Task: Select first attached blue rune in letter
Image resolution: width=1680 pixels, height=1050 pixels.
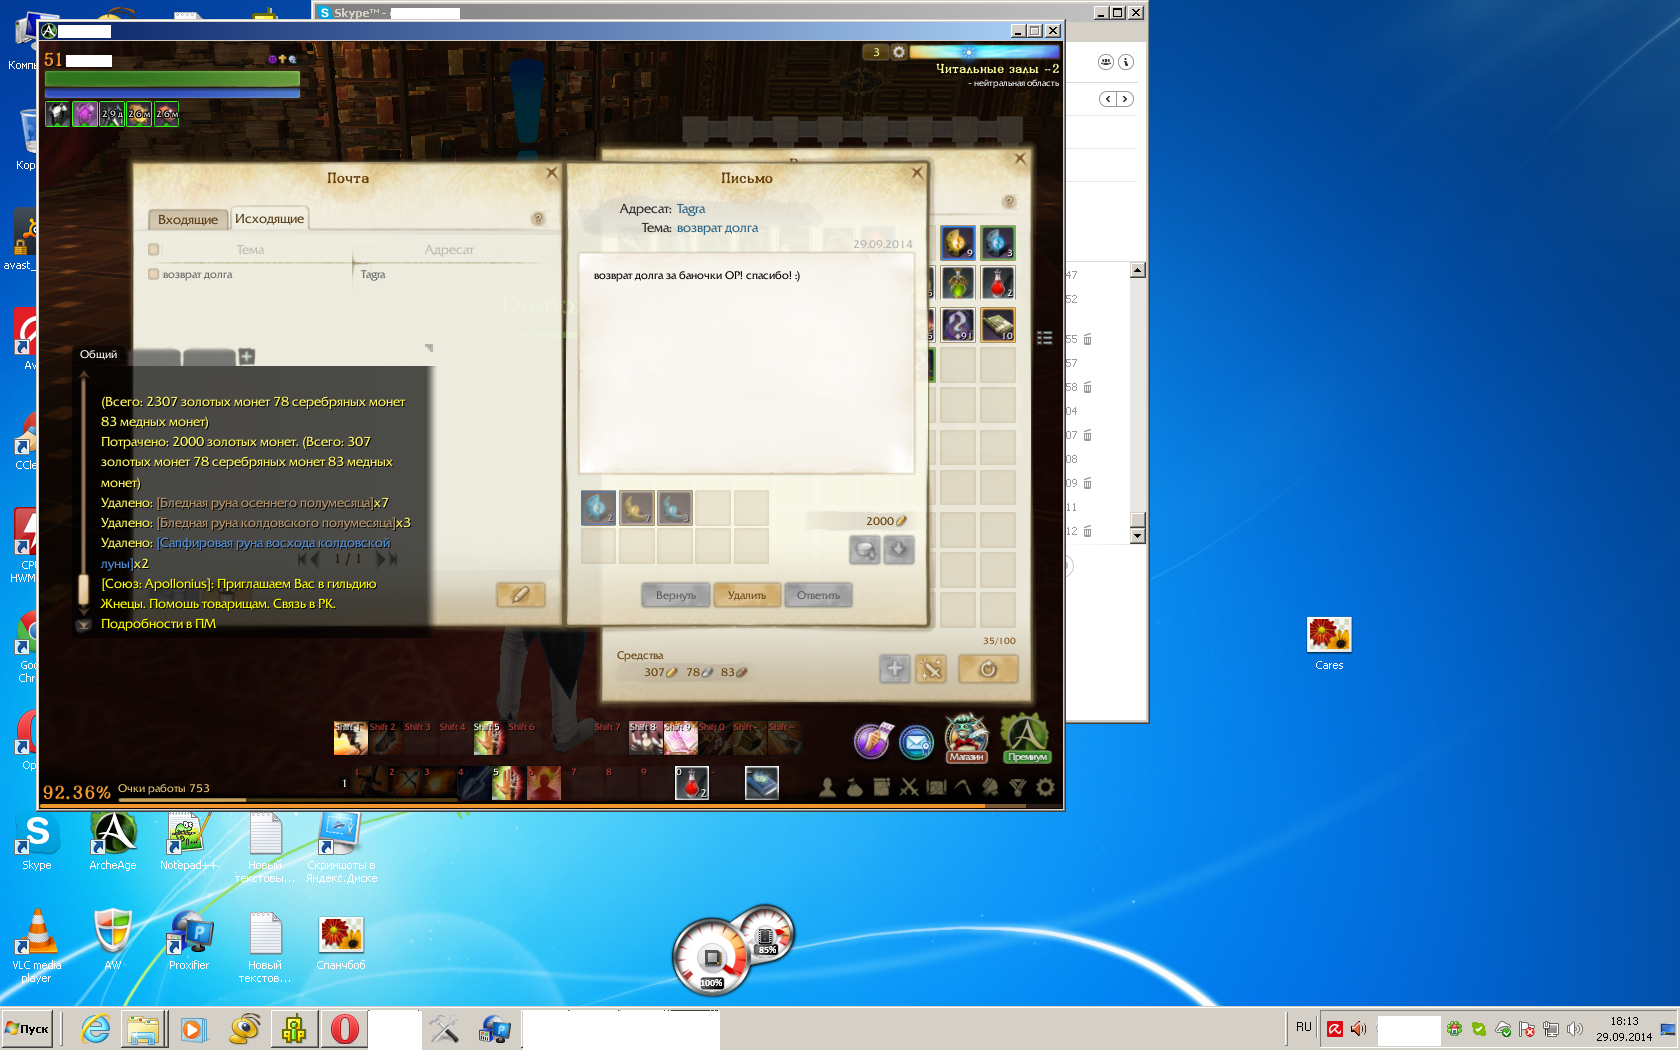Action: pos(598,508)
